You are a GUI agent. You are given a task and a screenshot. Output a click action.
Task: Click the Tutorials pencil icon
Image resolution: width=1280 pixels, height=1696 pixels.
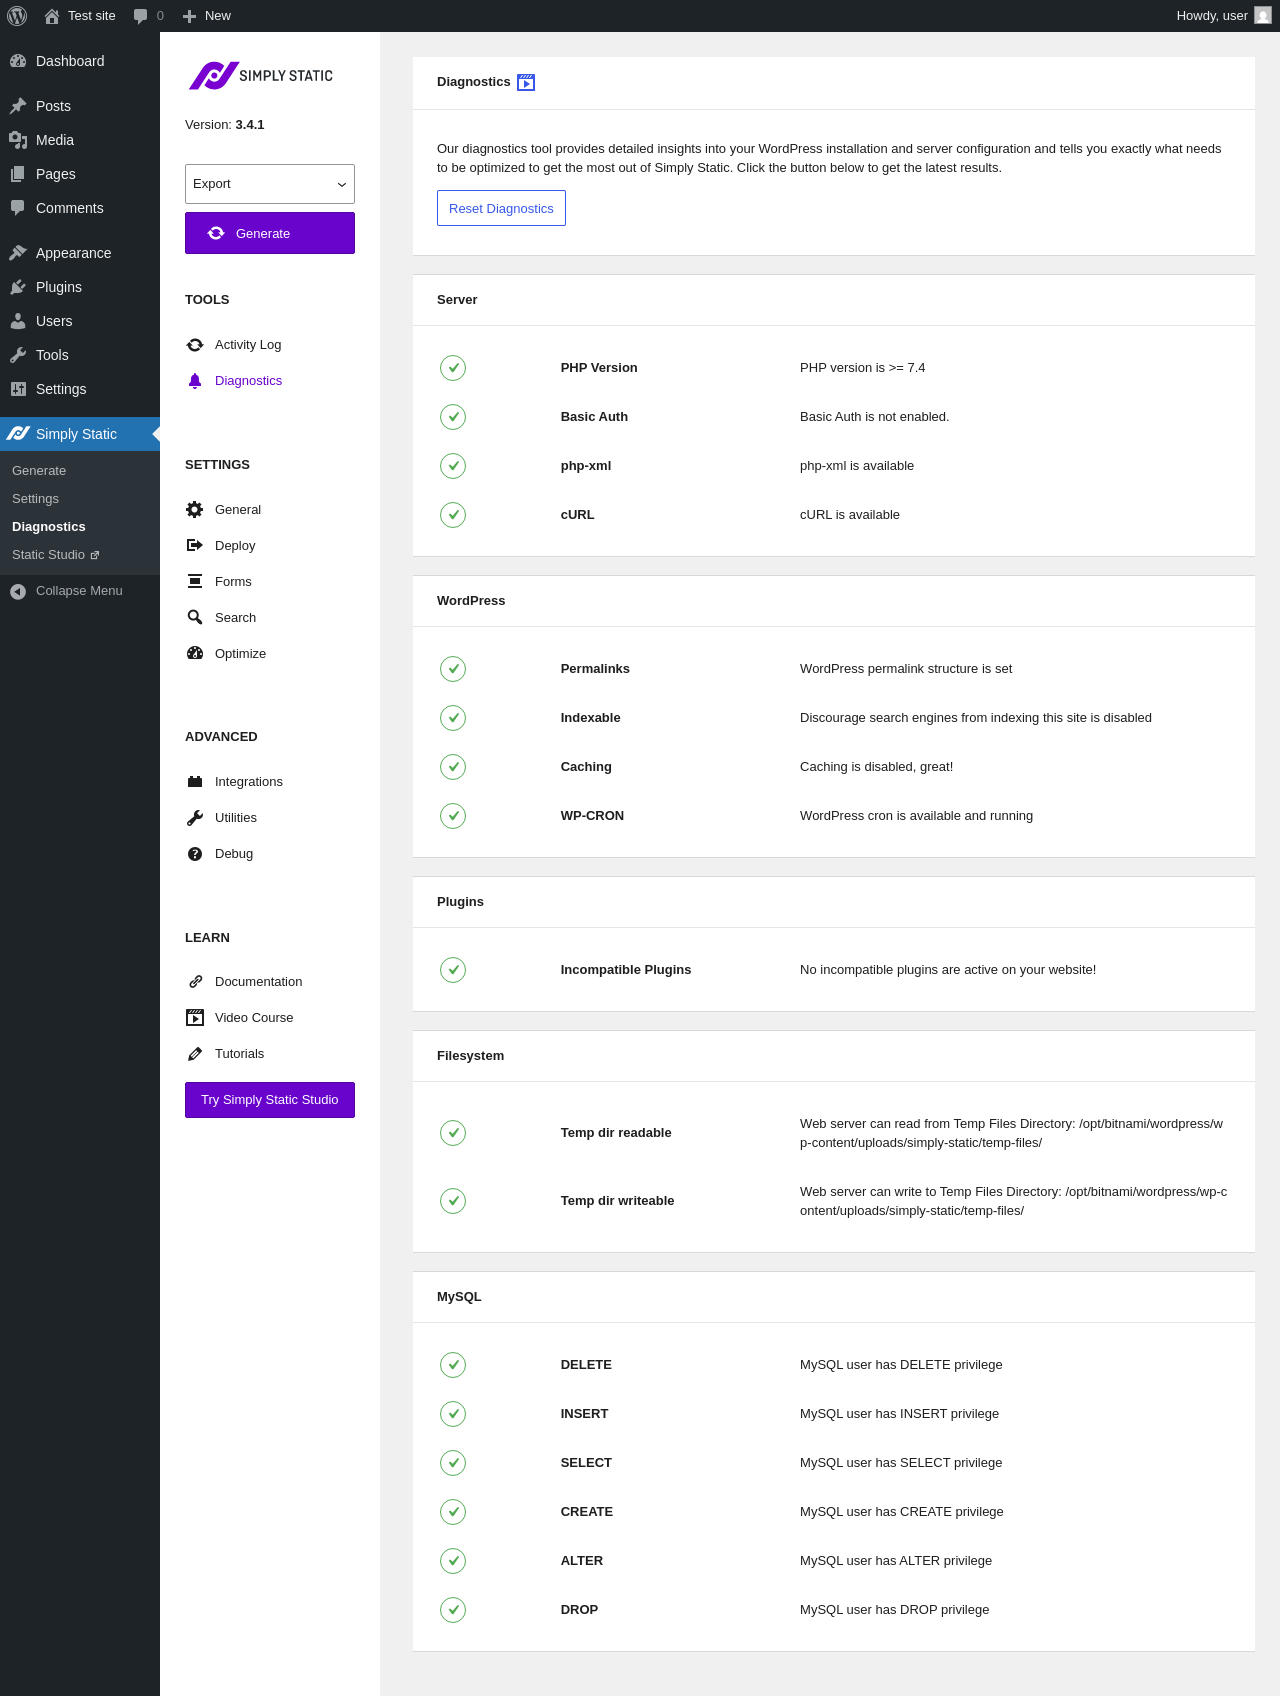[x=195, y=1054]
